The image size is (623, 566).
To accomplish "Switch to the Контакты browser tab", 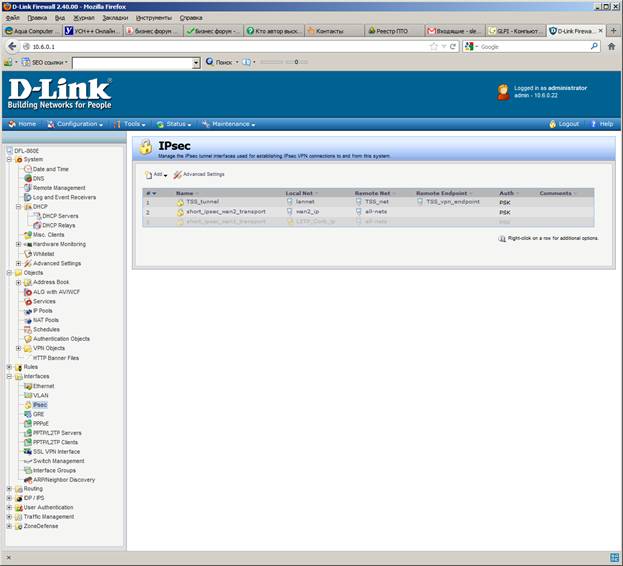I will point(334,31).
